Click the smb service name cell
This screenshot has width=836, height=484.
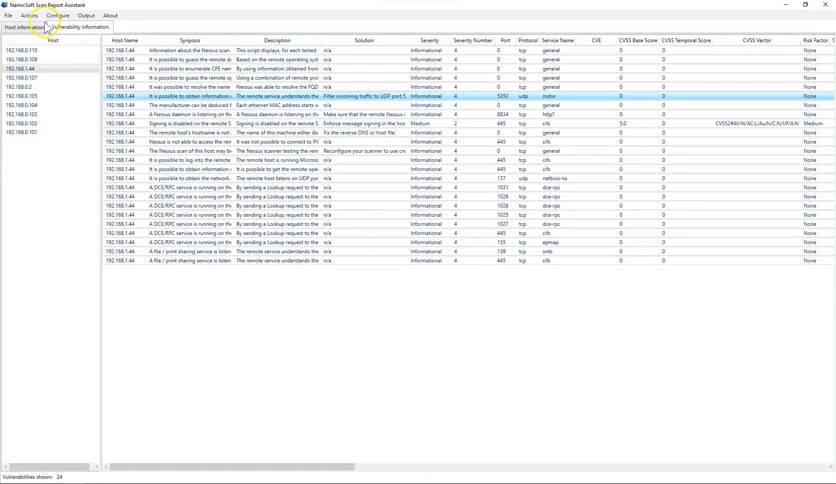click(x=548, y=251)
